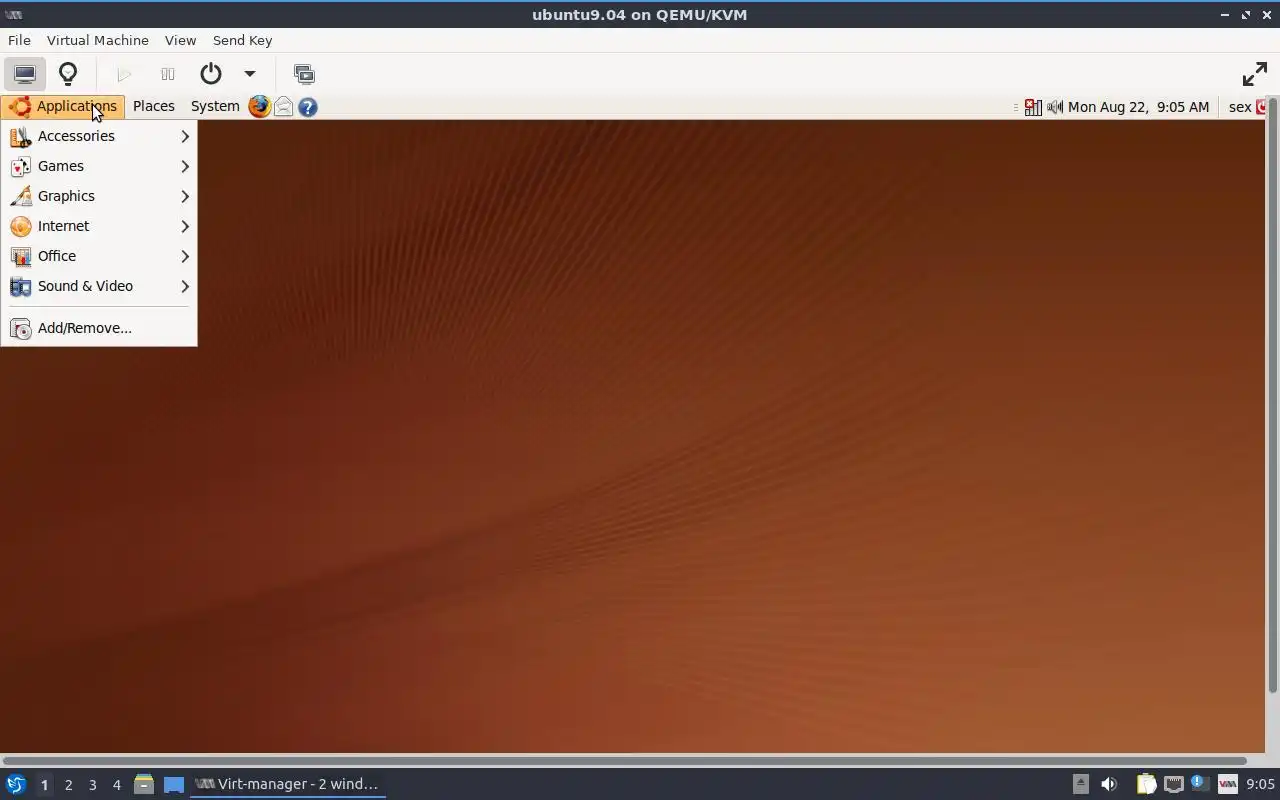Pause the virtual machine
The width and height of the screenshot is (1280, 800).
(x=168, y=74)
